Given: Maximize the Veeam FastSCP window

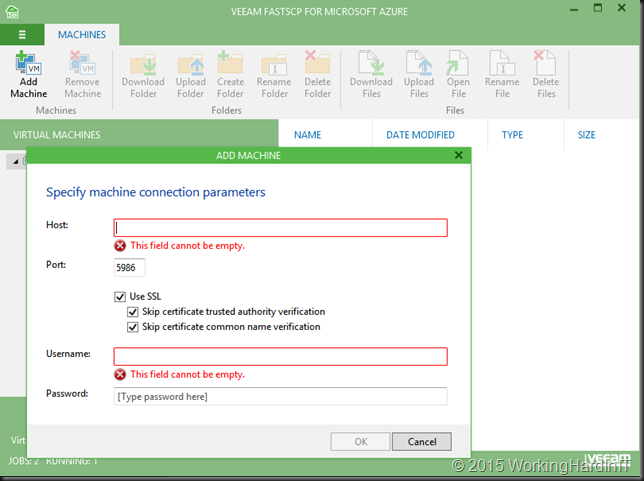Looking at the screenshot, I should [598, 8].
